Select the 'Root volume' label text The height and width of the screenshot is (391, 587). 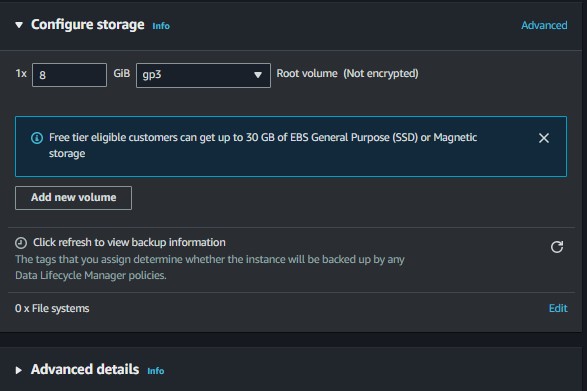(307, 73)
